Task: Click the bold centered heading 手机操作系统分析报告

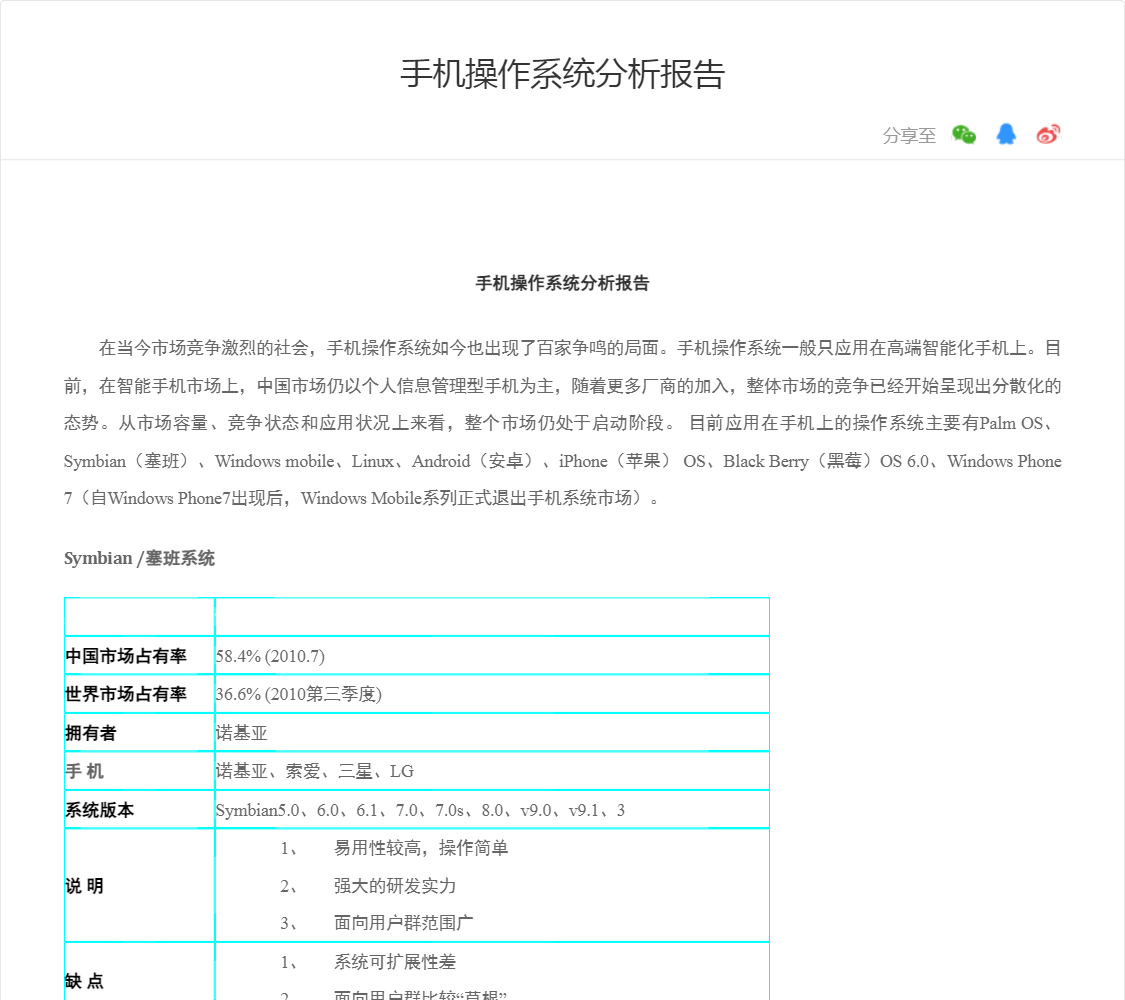Action: coord(562,283)
